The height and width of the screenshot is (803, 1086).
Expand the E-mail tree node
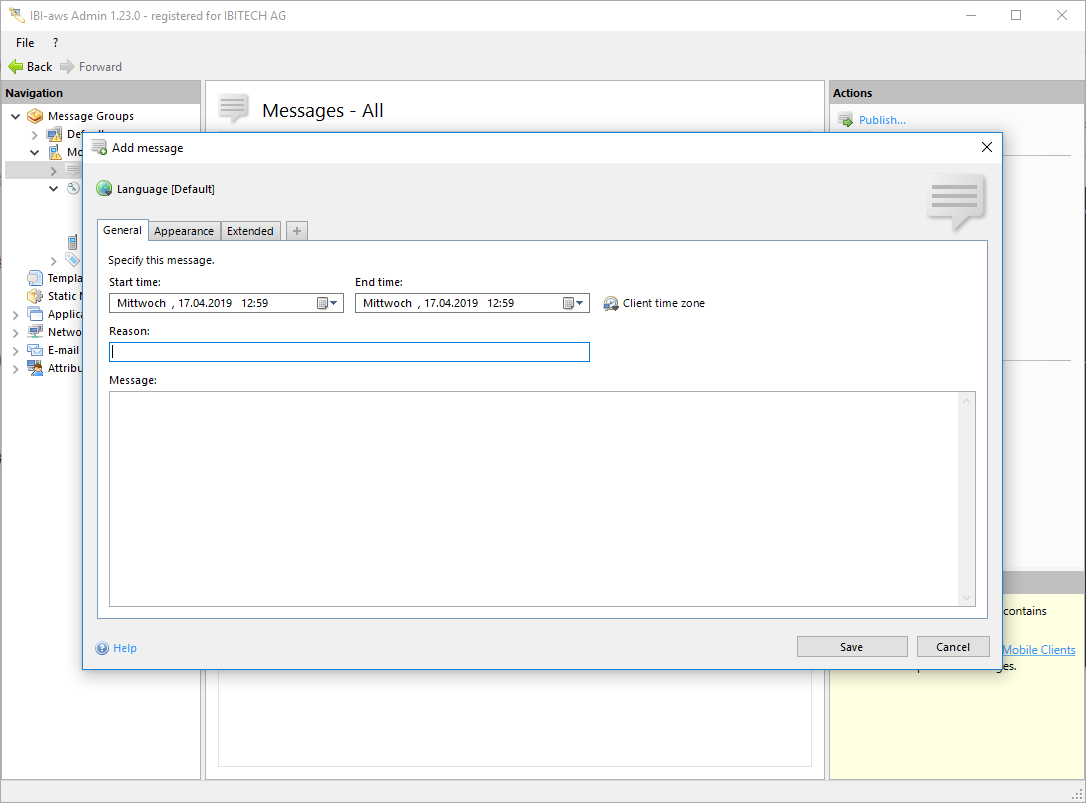pos(16,351)
